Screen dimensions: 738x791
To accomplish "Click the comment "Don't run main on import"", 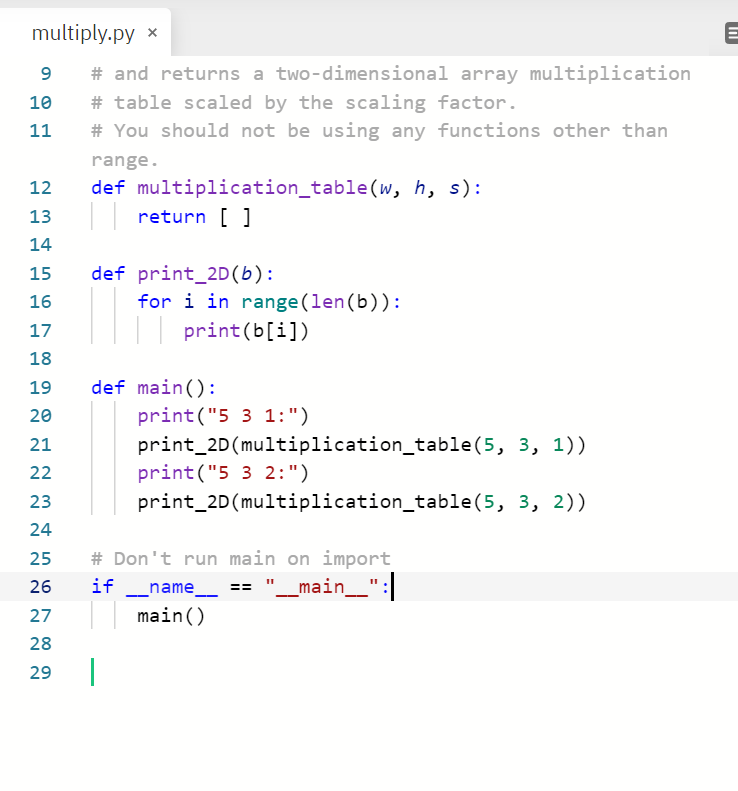I will pos(252,559).
